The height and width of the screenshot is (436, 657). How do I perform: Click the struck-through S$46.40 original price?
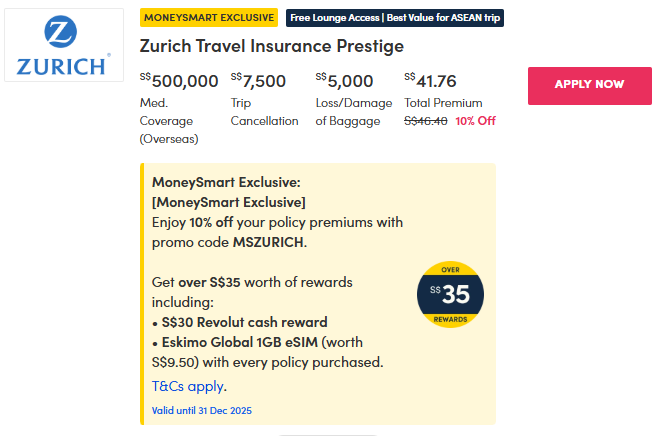click(426, 121)
